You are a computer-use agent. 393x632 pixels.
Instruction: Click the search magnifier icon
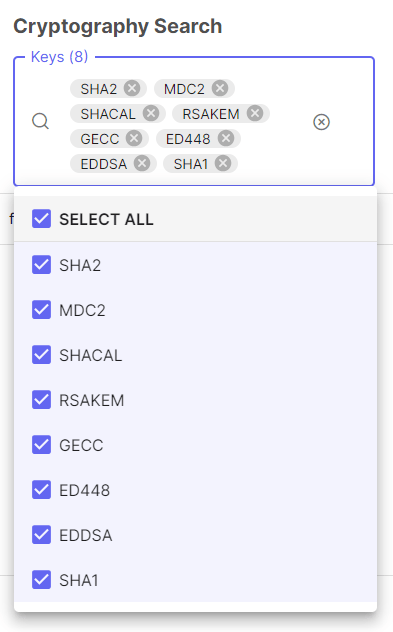pyautogui.click(x=40, y=121)
